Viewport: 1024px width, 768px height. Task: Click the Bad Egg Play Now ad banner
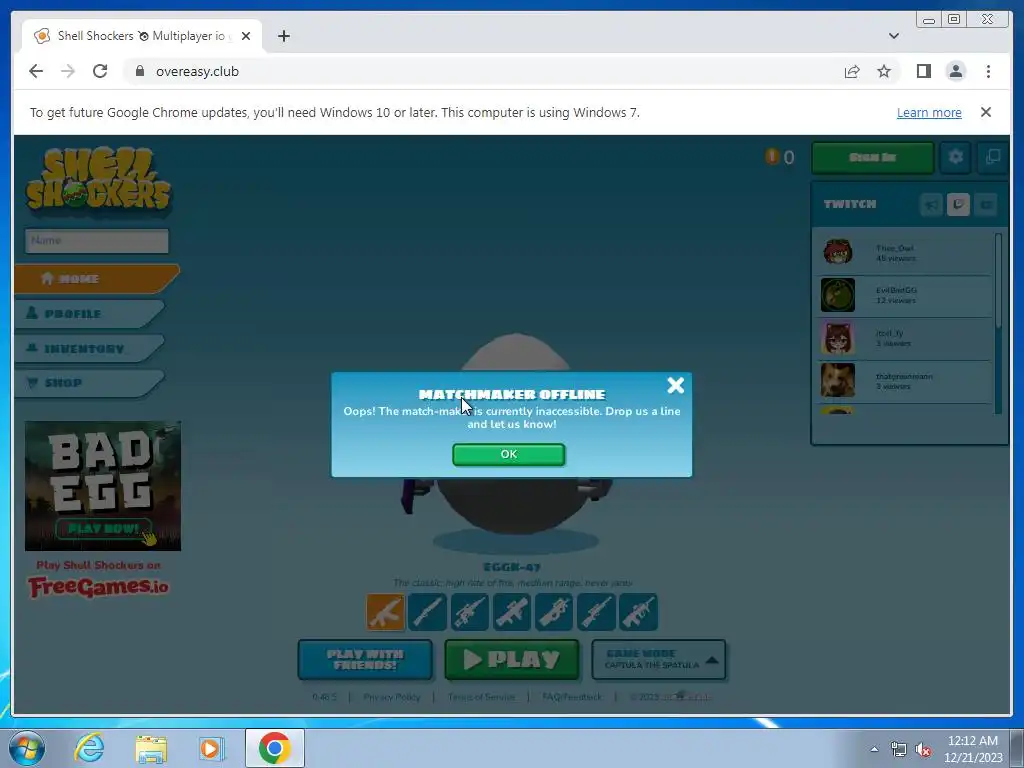(x=103, y=486)
